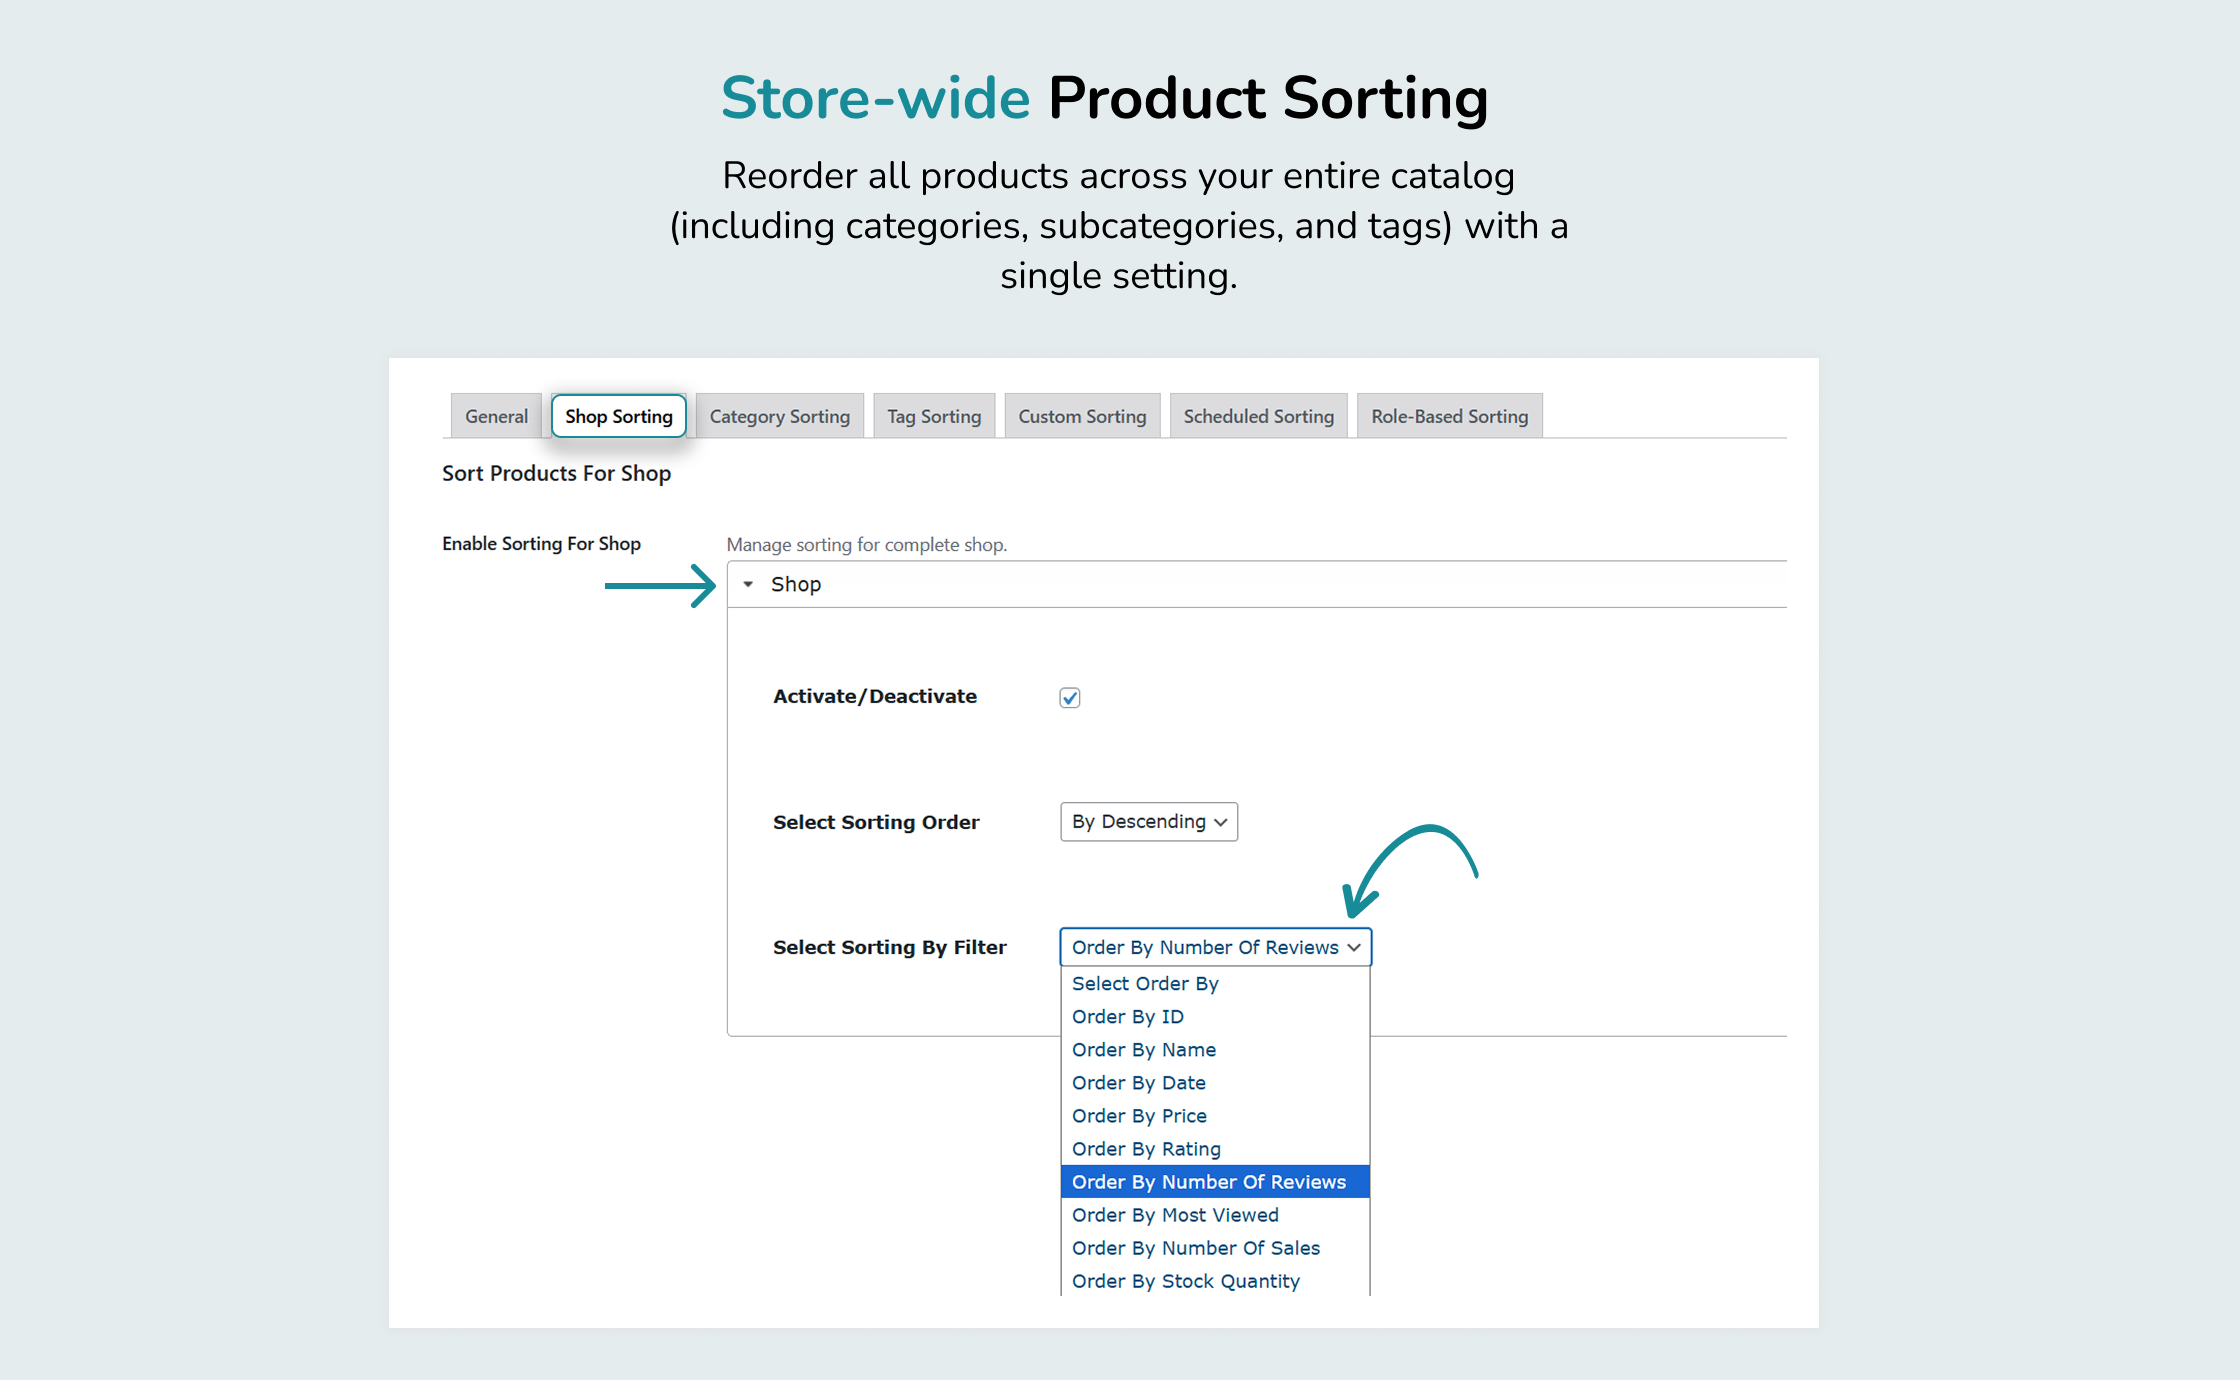Viewport: 2240px width, 1380px height.
Task: Open the By Descending sorting order dropdown
Action: pos(1149,822)
